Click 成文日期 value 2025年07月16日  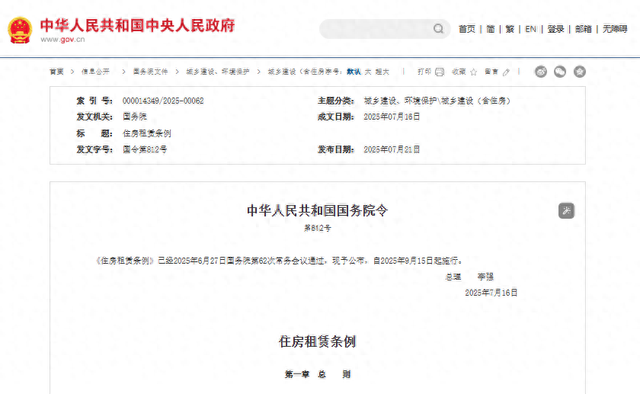click(x=391, y=117)
